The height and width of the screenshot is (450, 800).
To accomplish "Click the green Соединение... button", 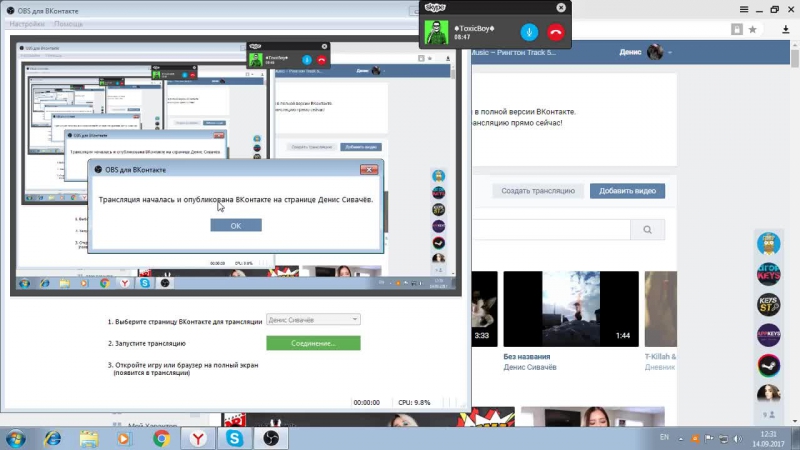I will click(x=313, y=343).
